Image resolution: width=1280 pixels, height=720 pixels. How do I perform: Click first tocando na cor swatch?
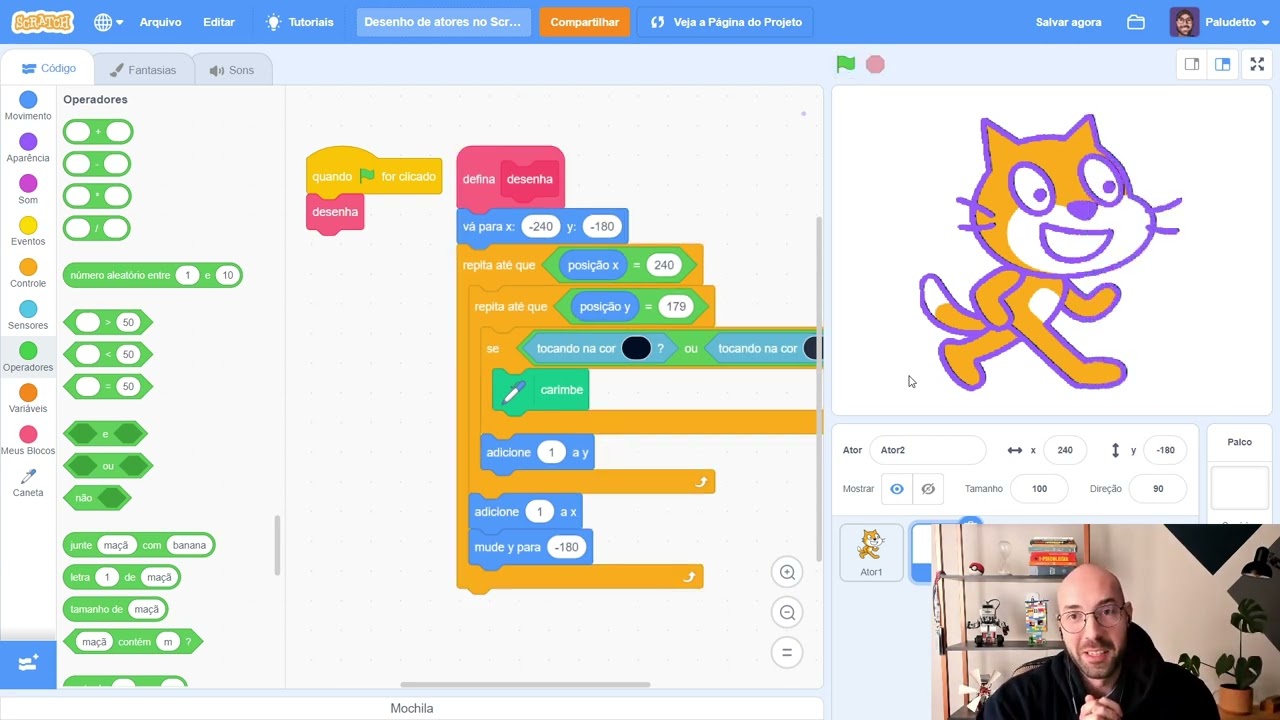pos(636,348)
